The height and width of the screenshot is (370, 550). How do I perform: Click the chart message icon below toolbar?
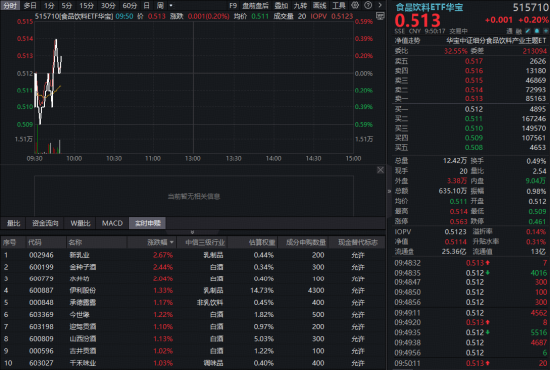pyautogui.click(x=380, y=16)
